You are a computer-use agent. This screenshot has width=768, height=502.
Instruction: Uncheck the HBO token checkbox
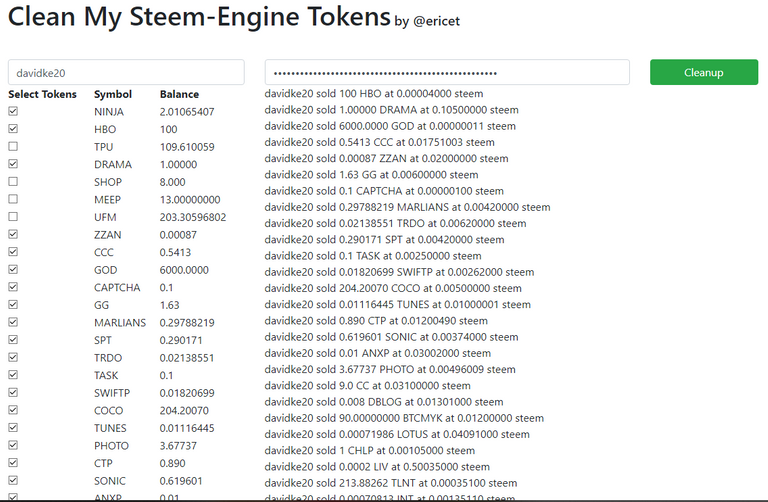13,129
